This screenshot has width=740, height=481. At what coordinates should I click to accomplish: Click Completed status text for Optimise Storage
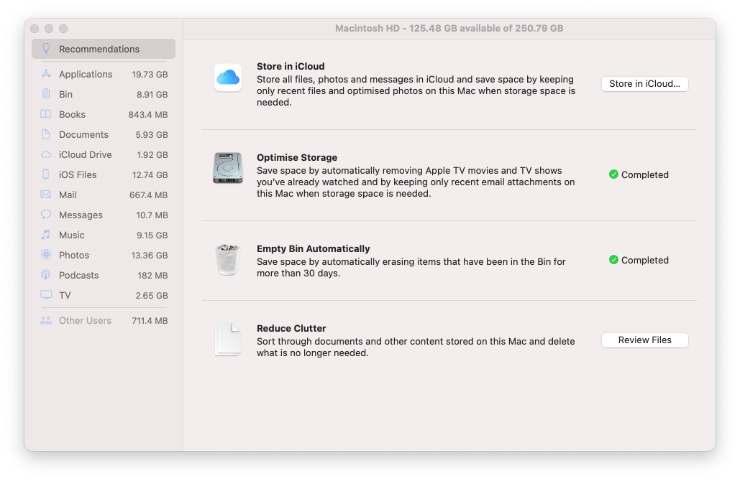coord(645,175)
